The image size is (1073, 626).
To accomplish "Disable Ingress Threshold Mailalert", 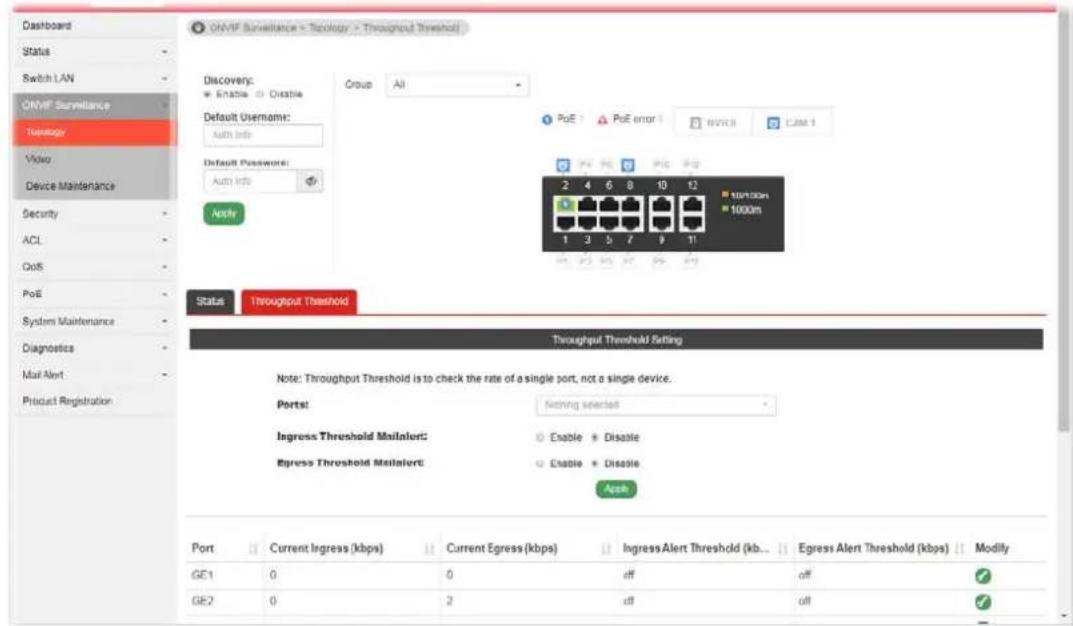I will click(595, 437).
